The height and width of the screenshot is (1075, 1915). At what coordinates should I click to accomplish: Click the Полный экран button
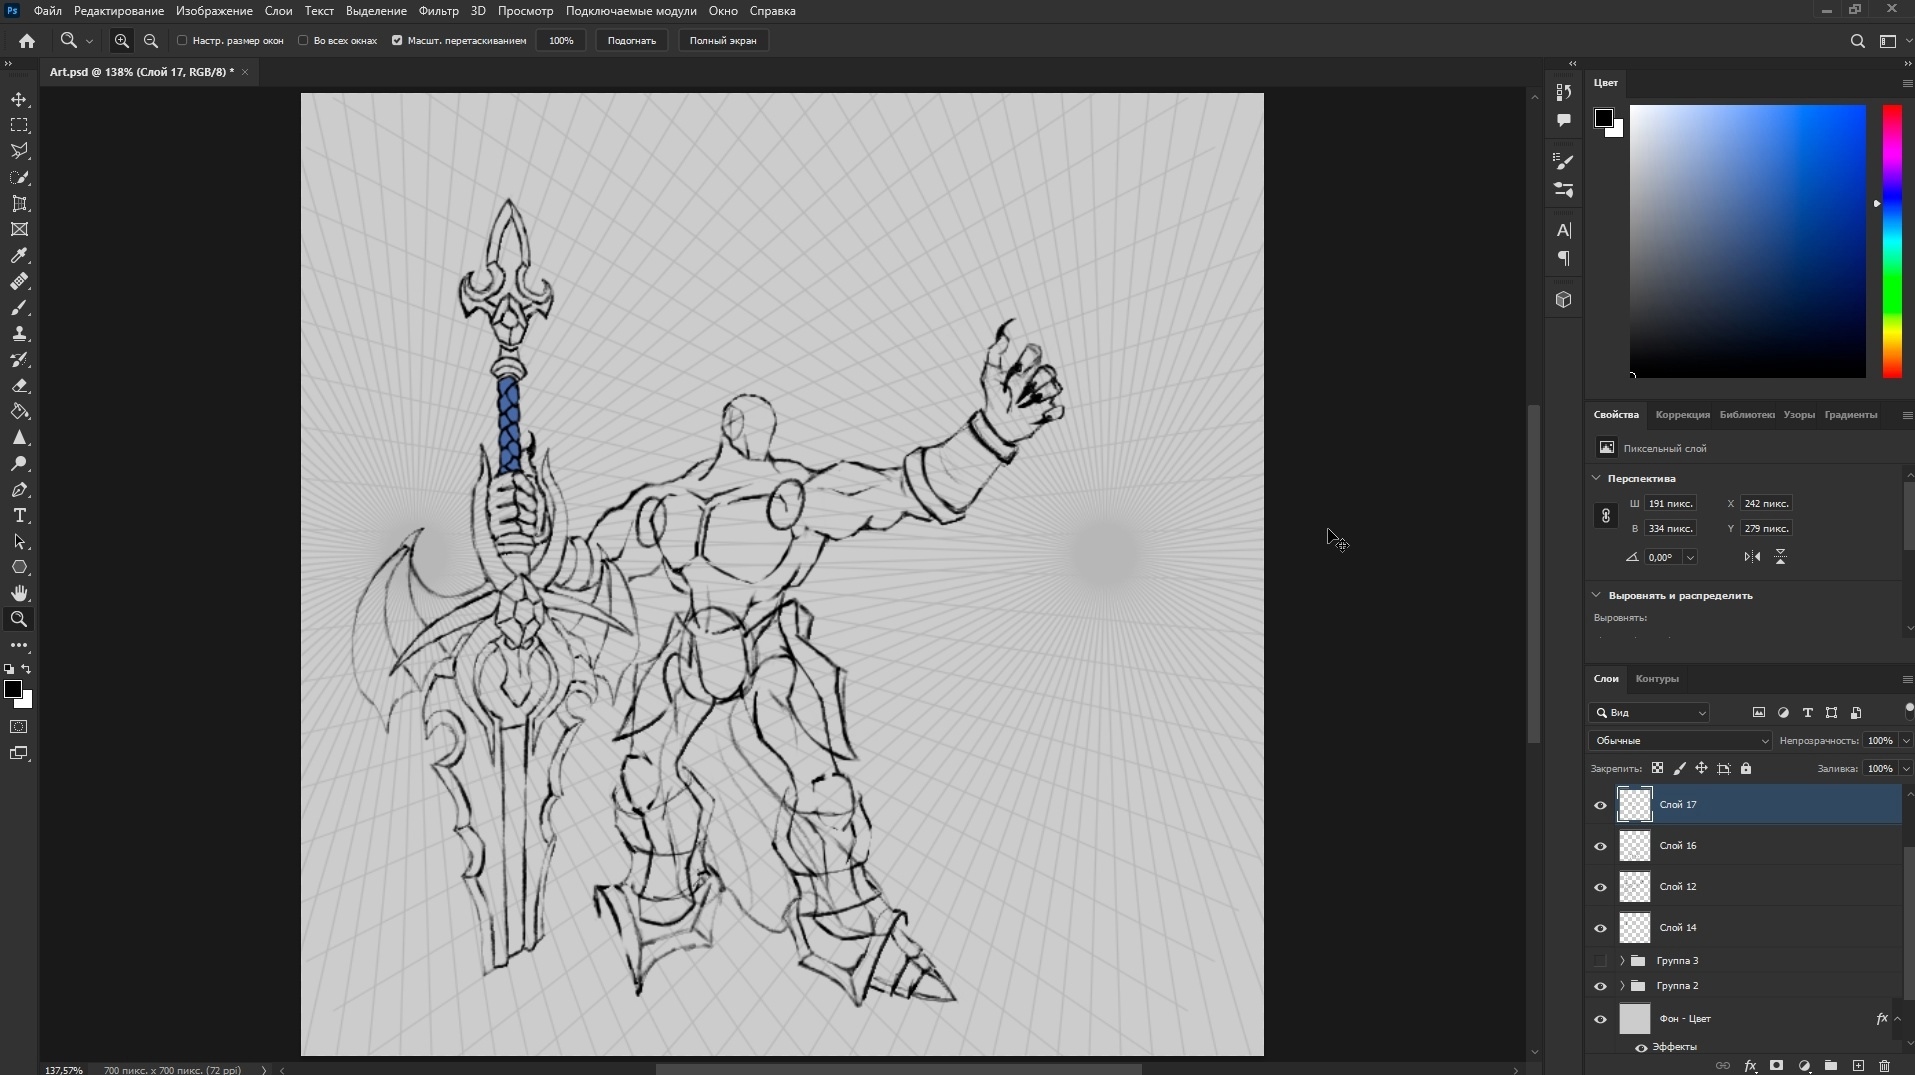tap(723, 41)
